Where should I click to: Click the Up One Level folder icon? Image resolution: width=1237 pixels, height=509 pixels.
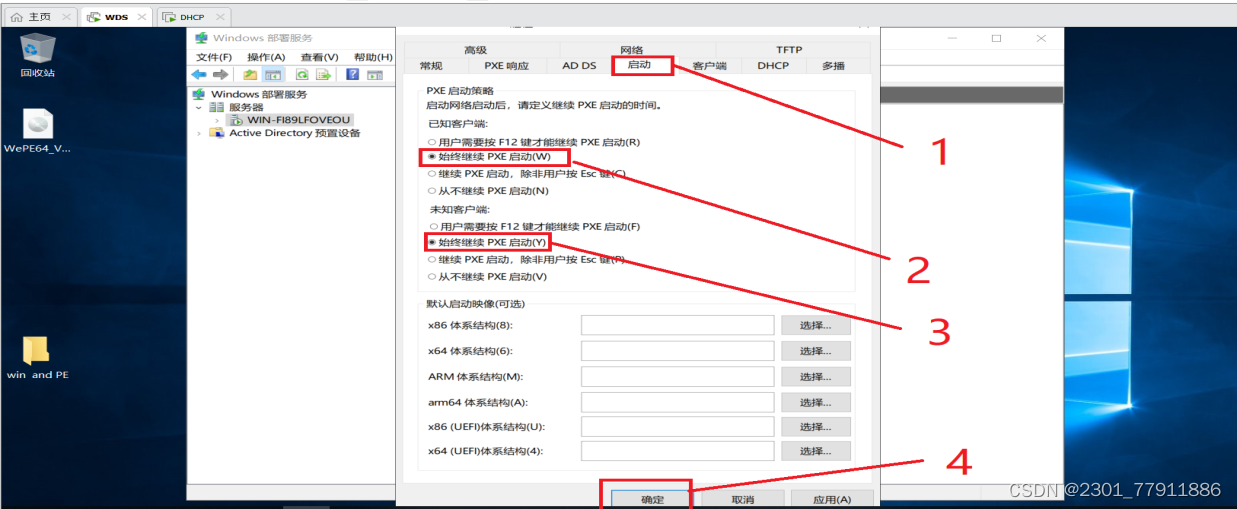tap(250, 74)
